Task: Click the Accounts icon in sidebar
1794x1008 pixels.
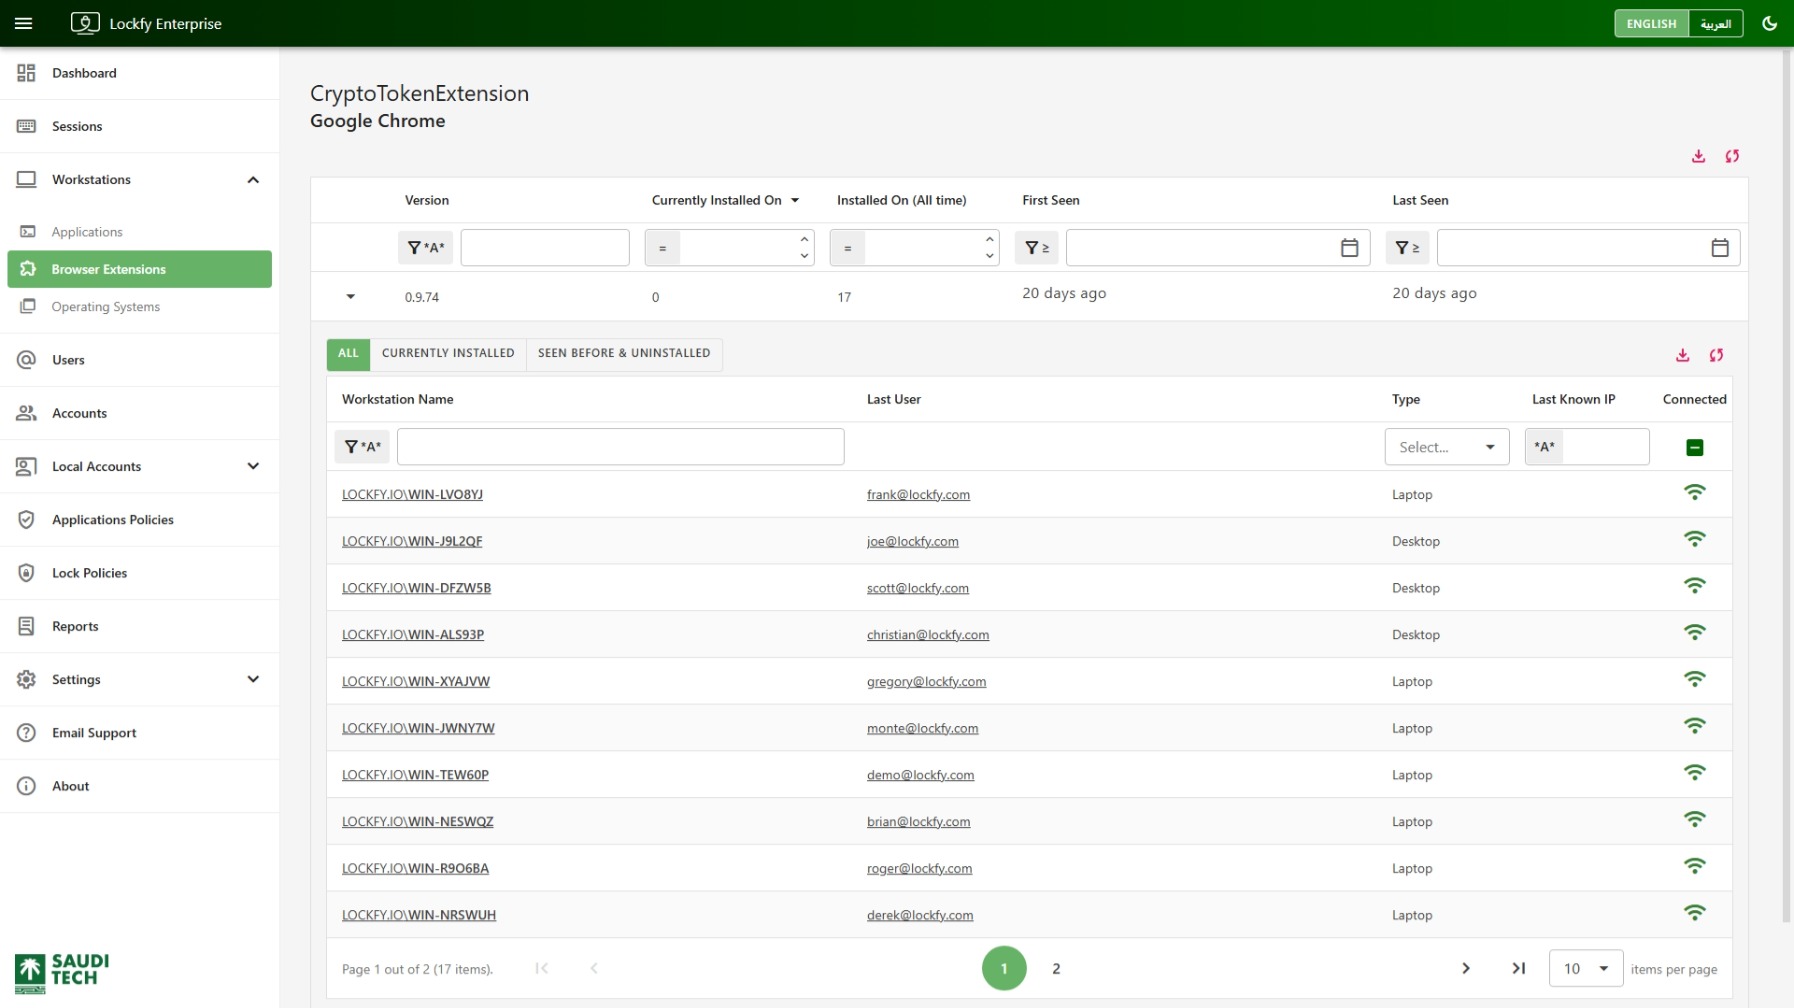Action: tap(27, 413)
